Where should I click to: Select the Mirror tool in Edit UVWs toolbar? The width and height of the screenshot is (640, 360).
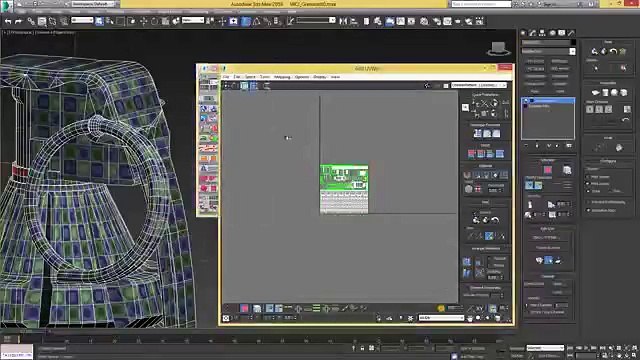coord(267,86)
